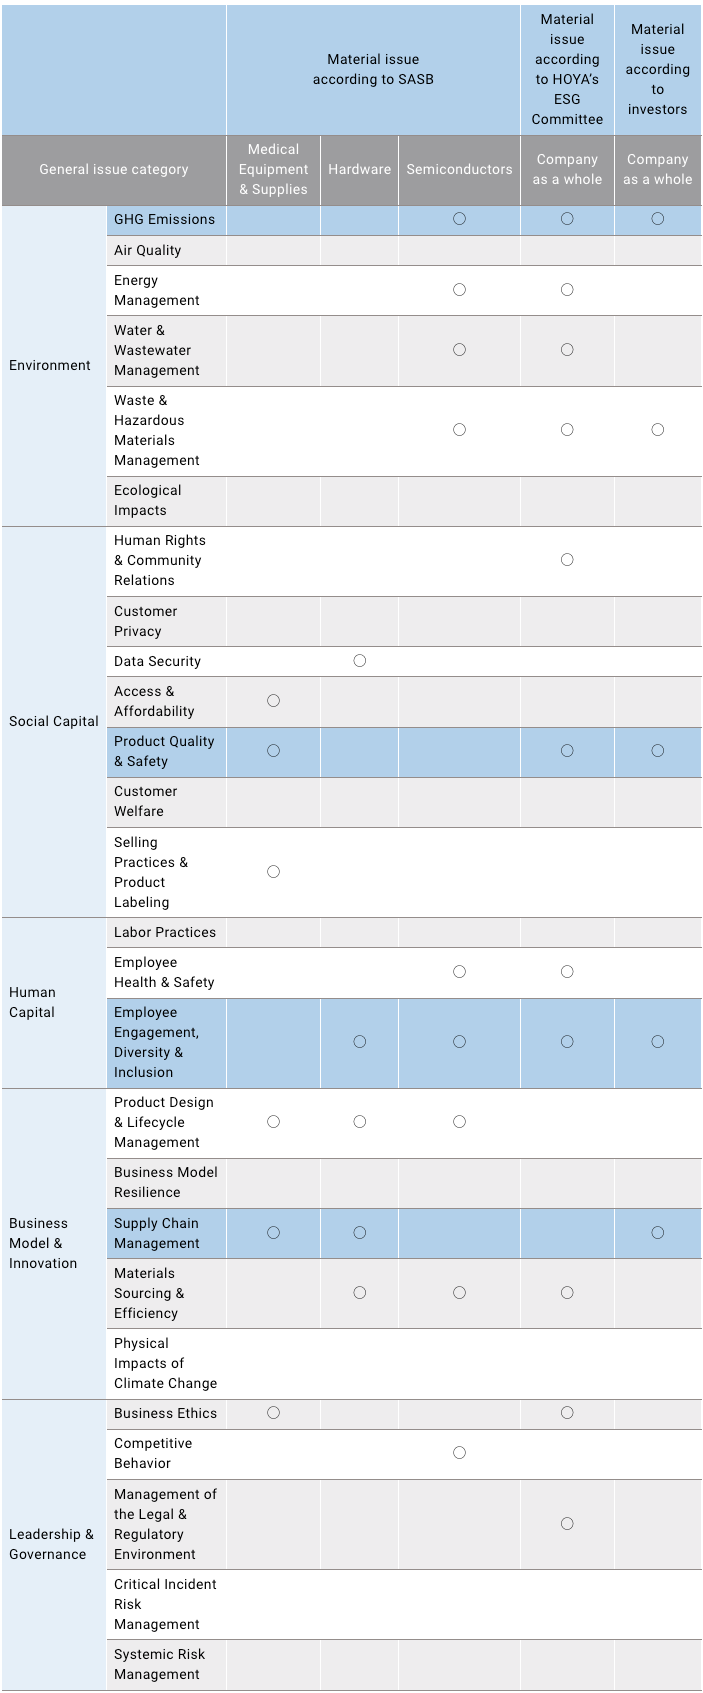Click Supply Chain Management circle under investors column

657,1233
